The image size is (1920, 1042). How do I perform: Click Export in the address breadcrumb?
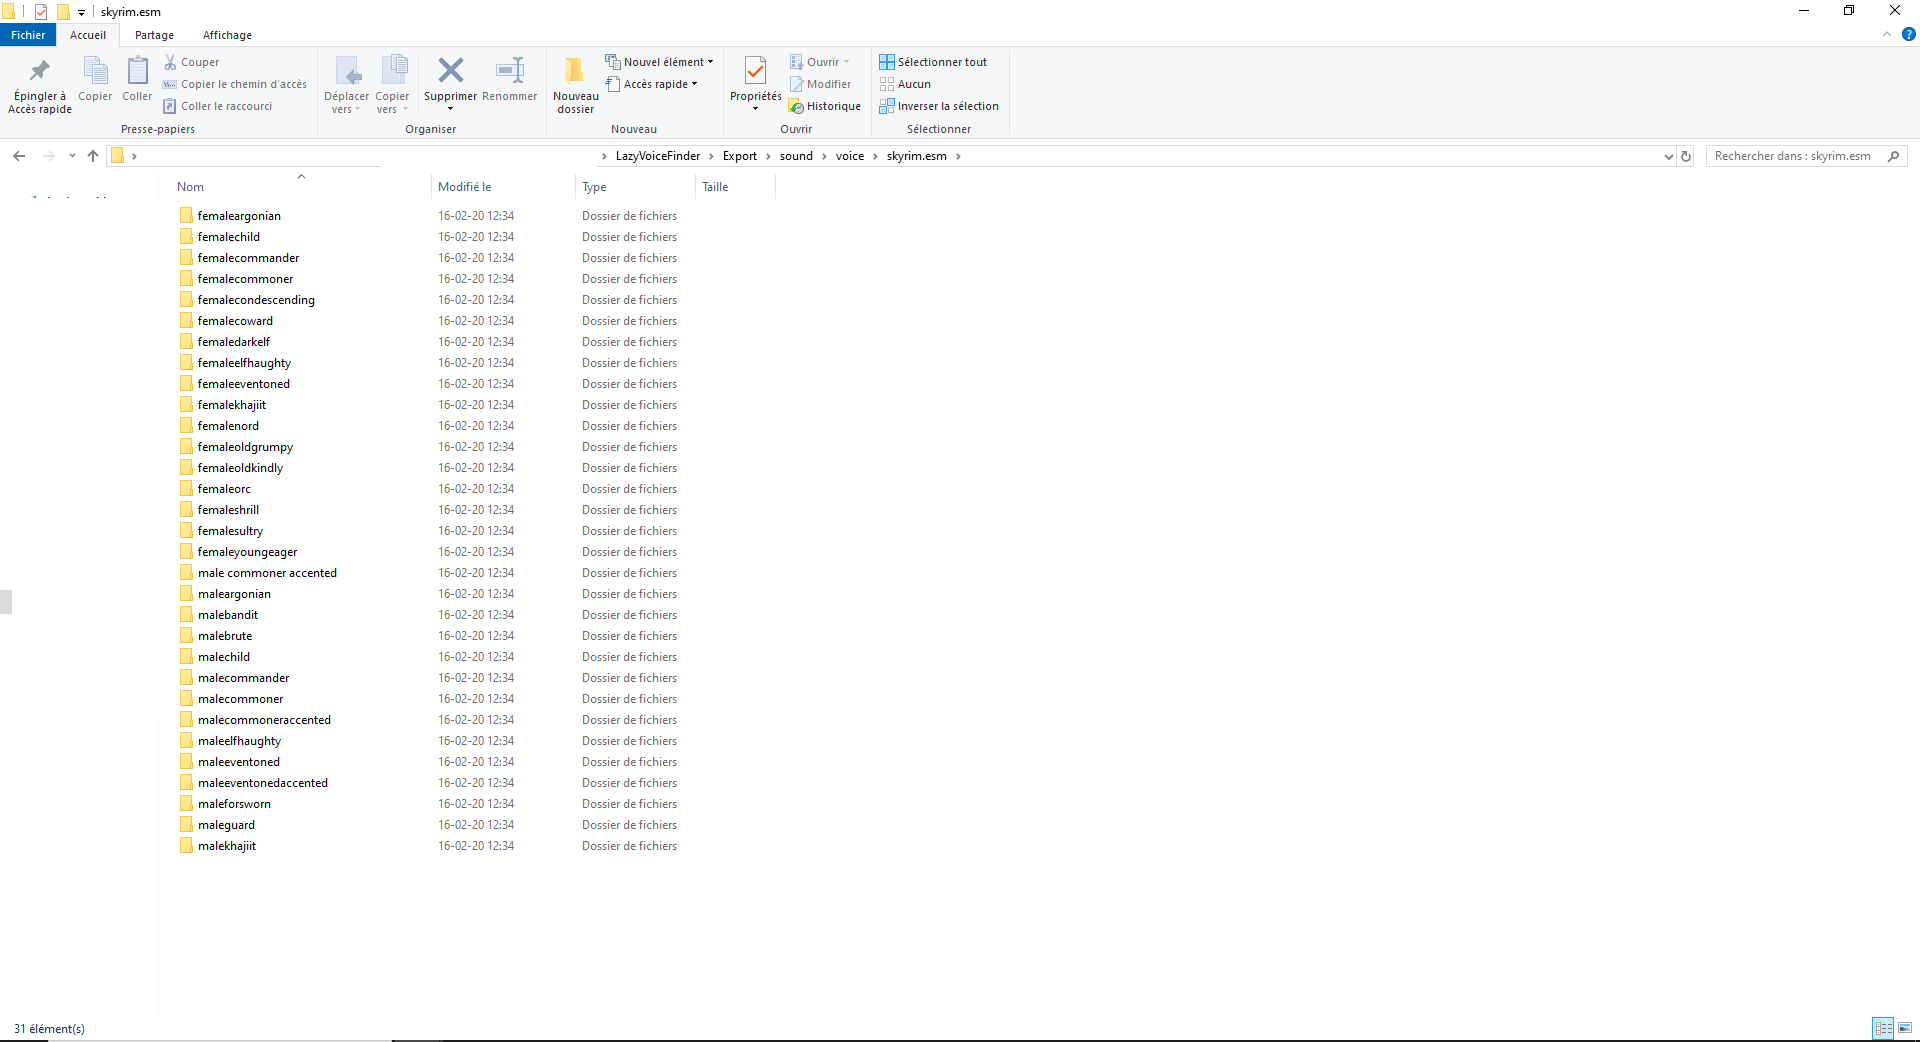tap(740, 156)
